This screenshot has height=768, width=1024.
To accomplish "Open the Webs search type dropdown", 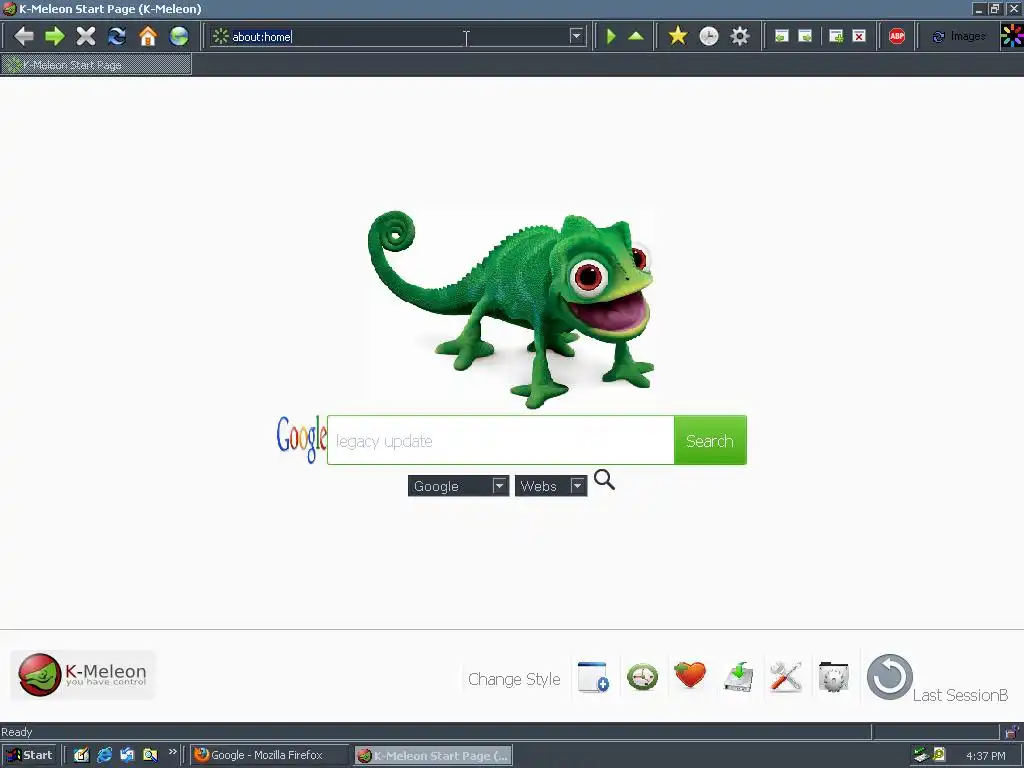I will (551, 486).
